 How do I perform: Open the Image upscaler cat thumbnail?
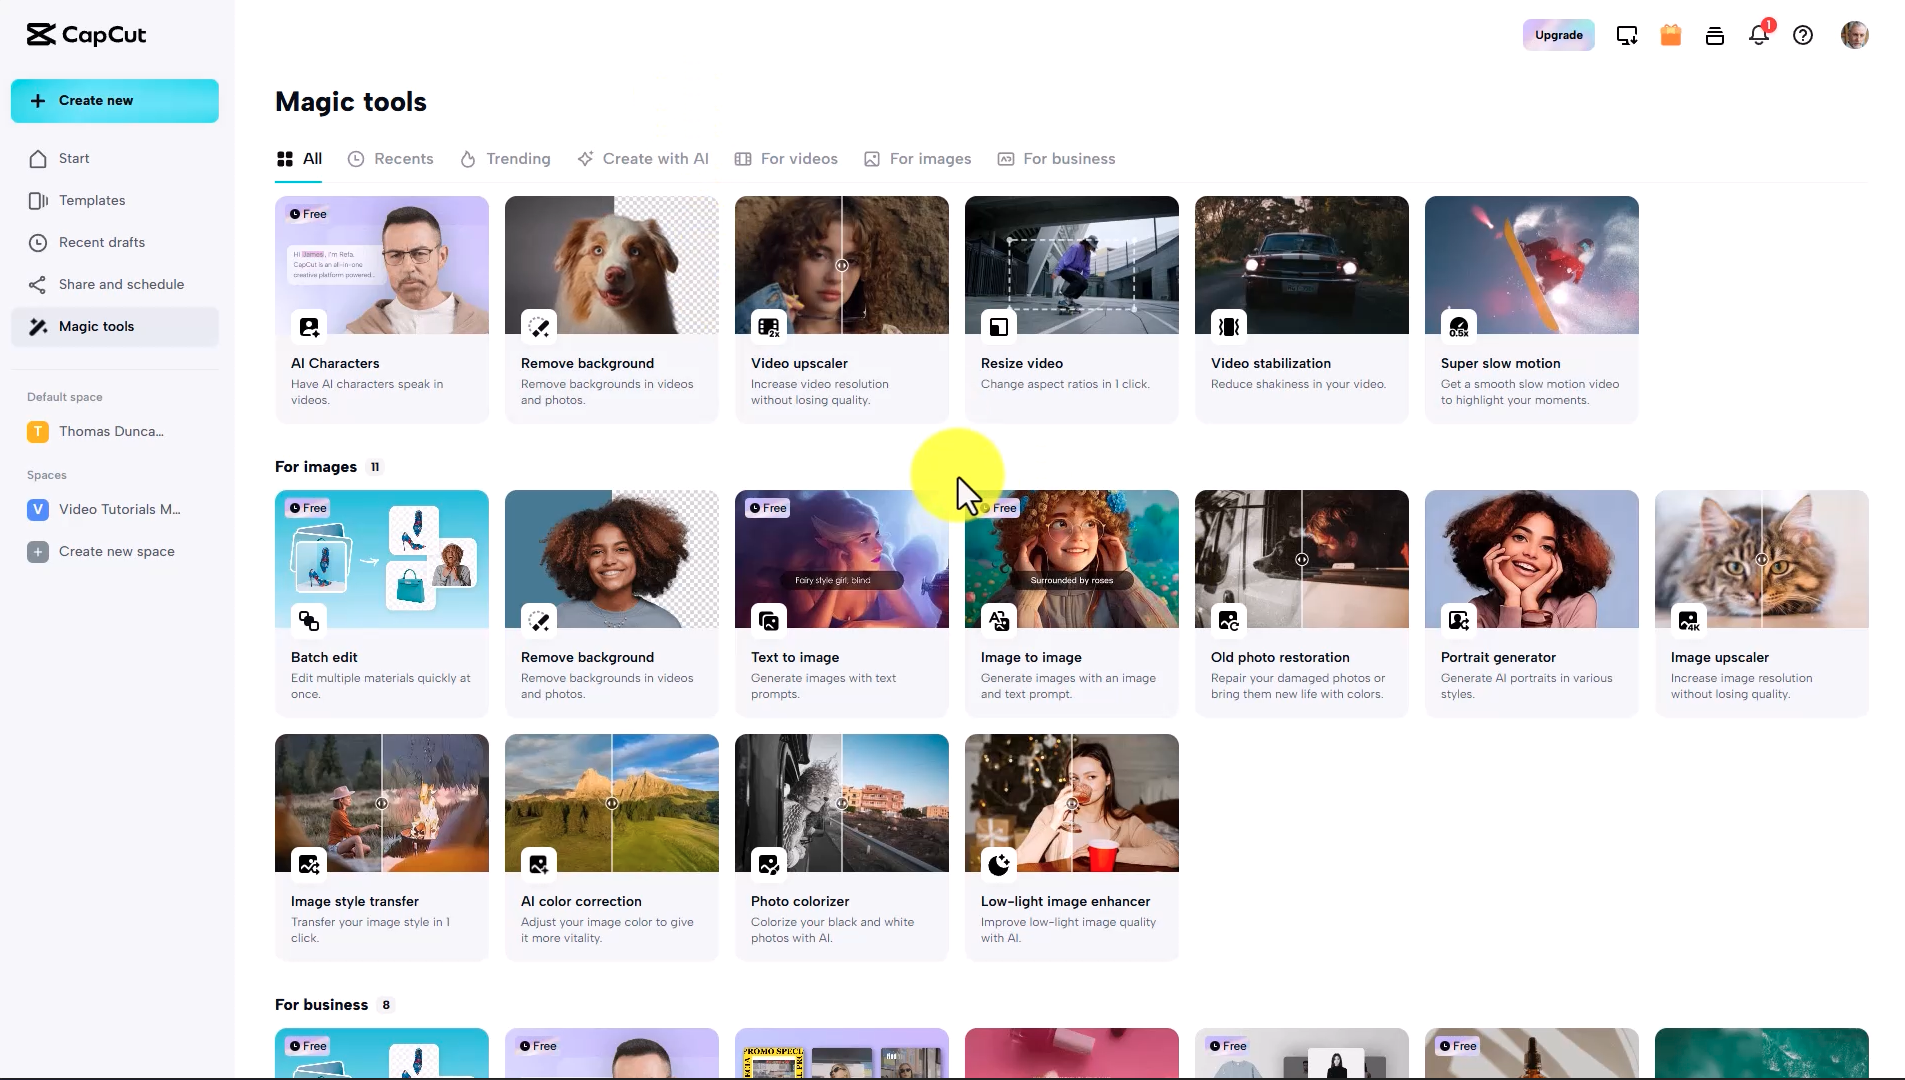coord(1762,559)
